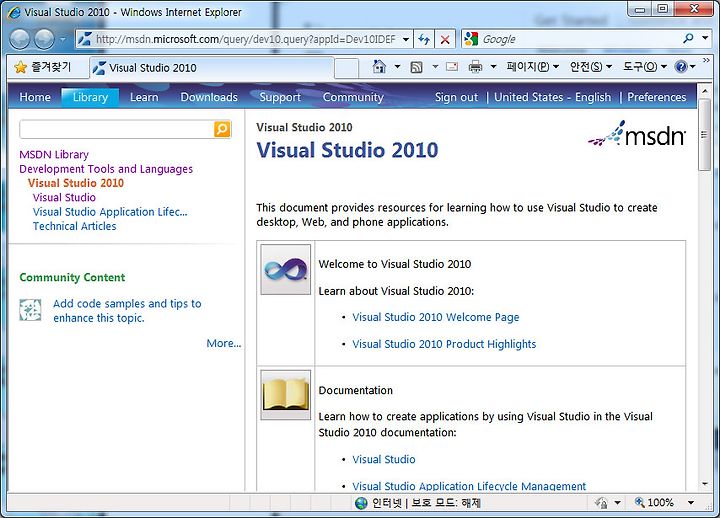Click the vertical scrollbar up arrow

[x=705, y=91]
